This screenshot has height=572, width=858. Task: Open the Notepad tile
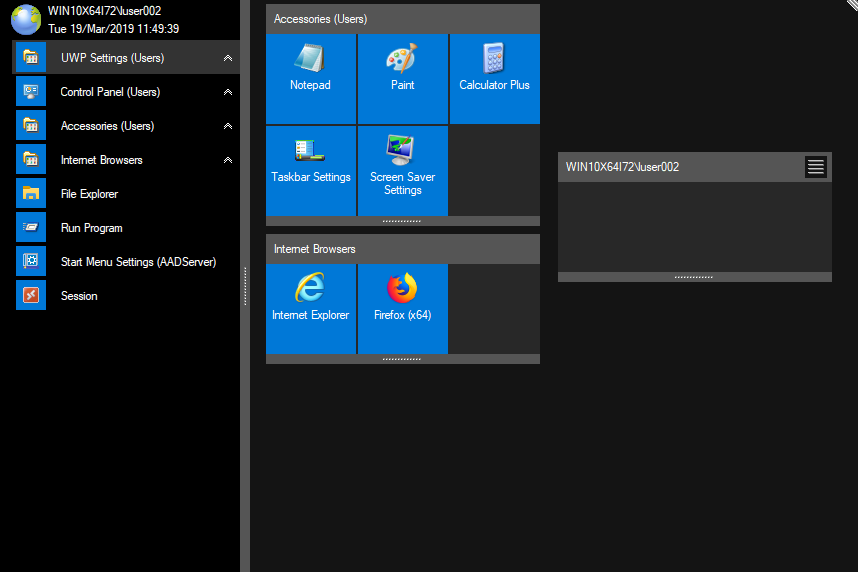click(x=310, y=78)
